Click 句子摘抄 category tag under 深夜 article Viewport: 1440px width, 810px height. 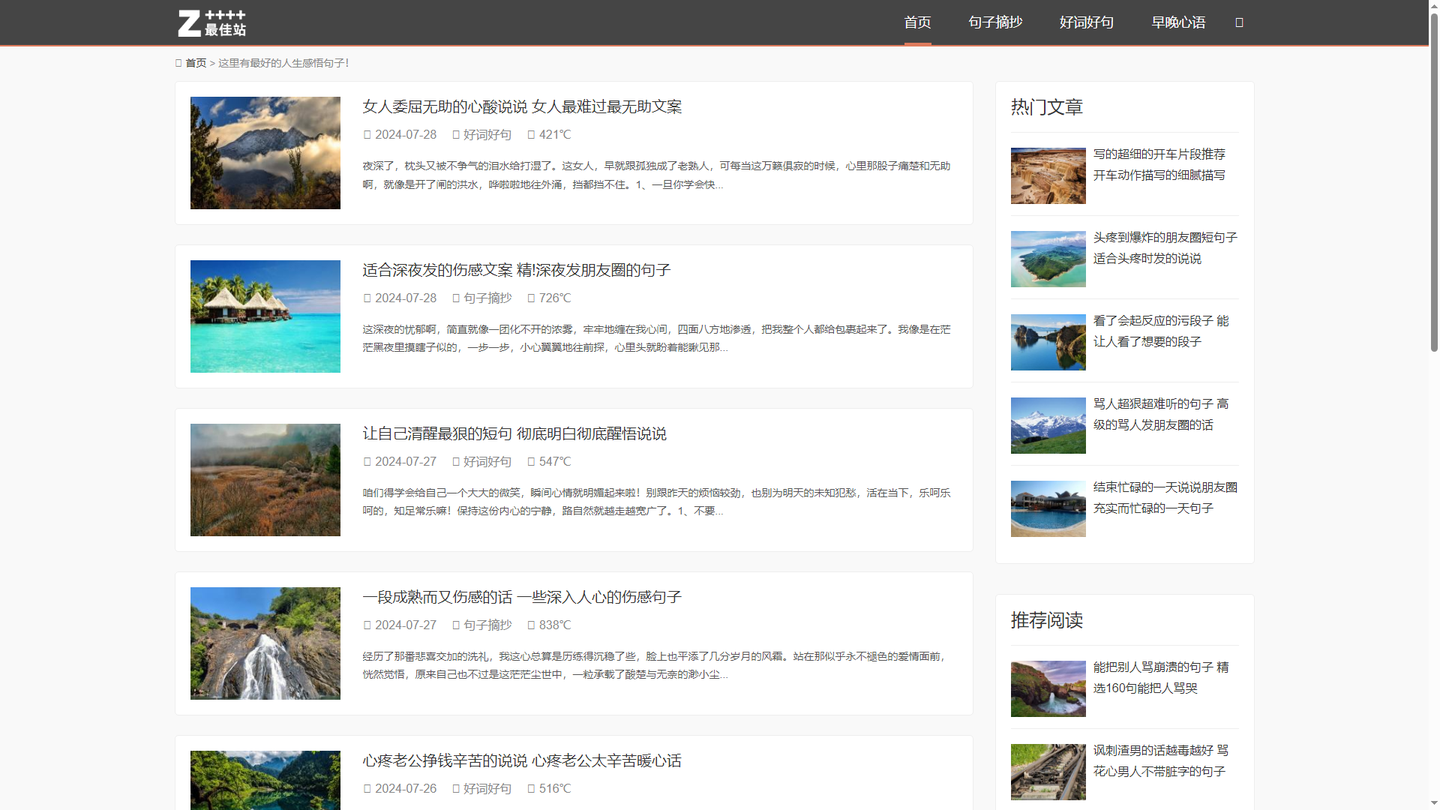point(487,298)
